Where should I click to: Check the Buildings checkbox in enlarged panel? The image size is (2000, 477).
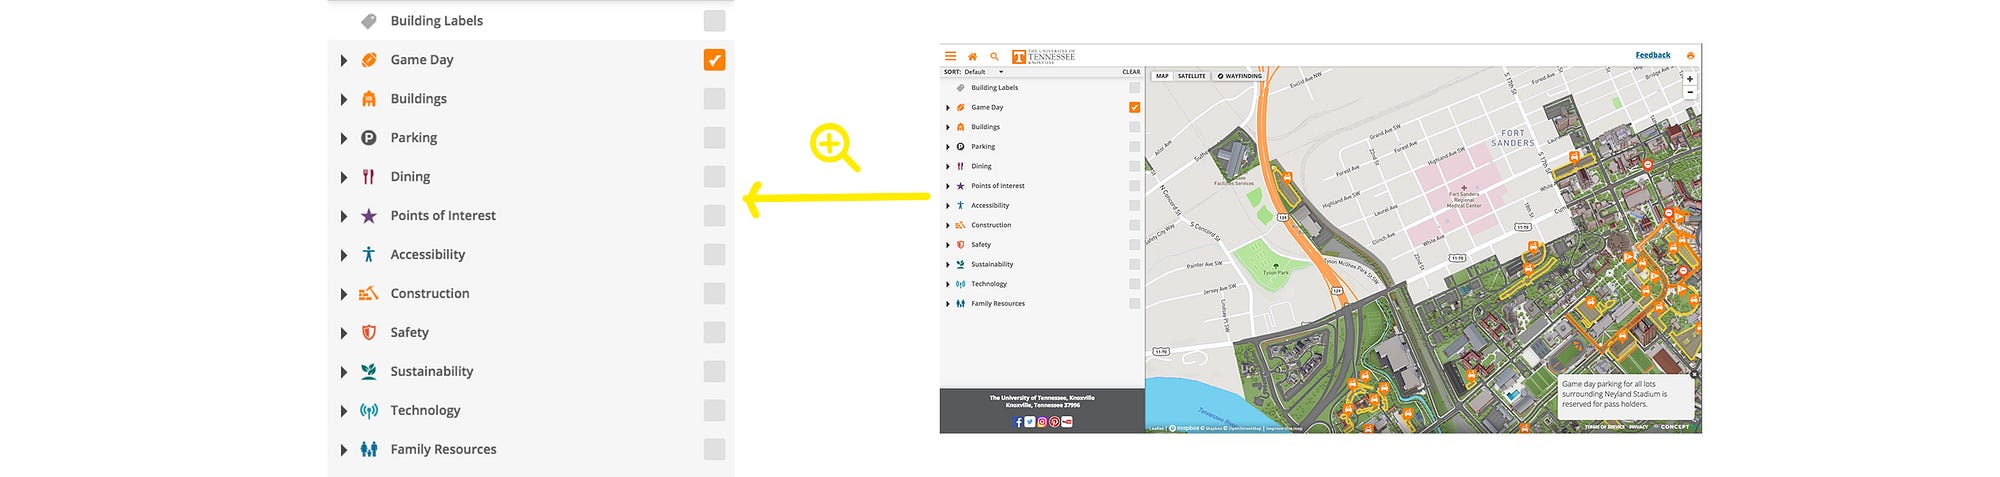tap(714, 99)
